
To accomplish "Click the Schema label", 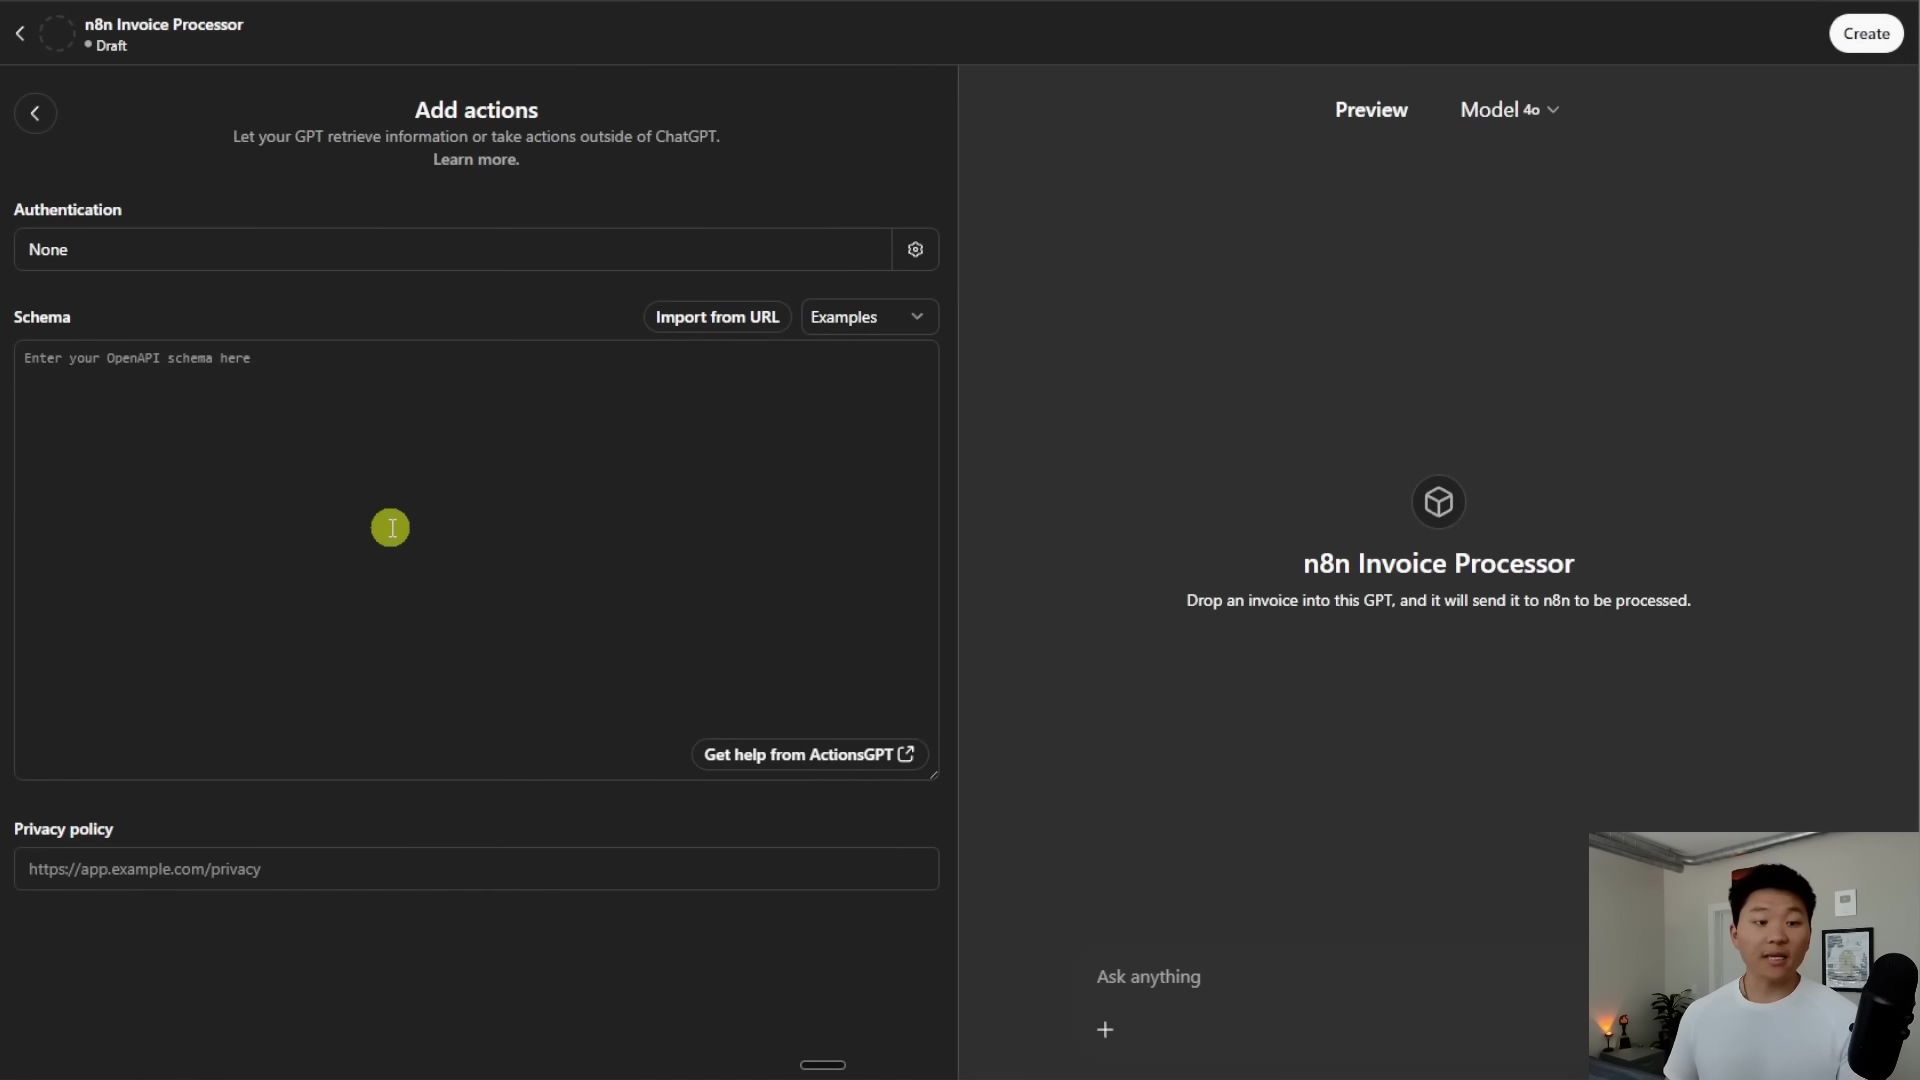I will 42,317.
